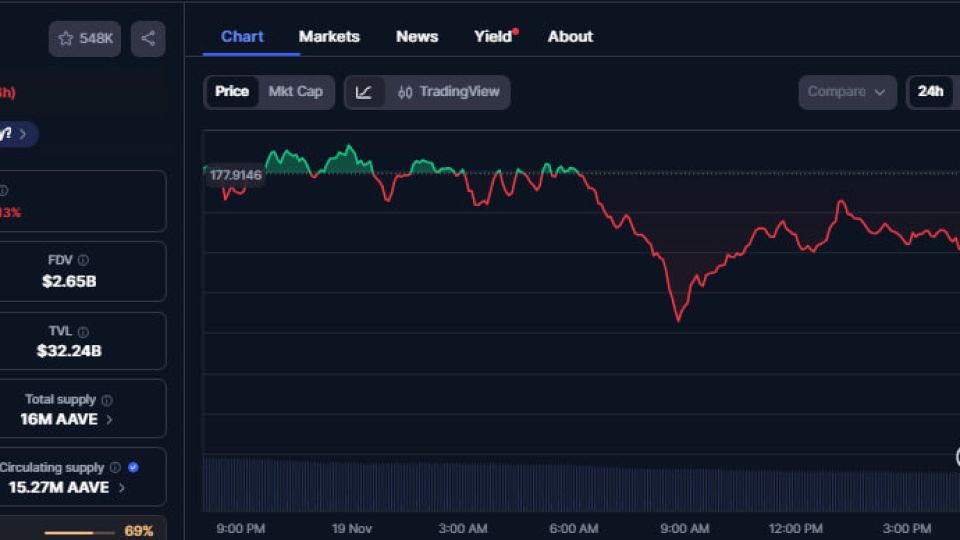960x540 pixels.
Task: Switch to the Chart tab
Action: 242,37
